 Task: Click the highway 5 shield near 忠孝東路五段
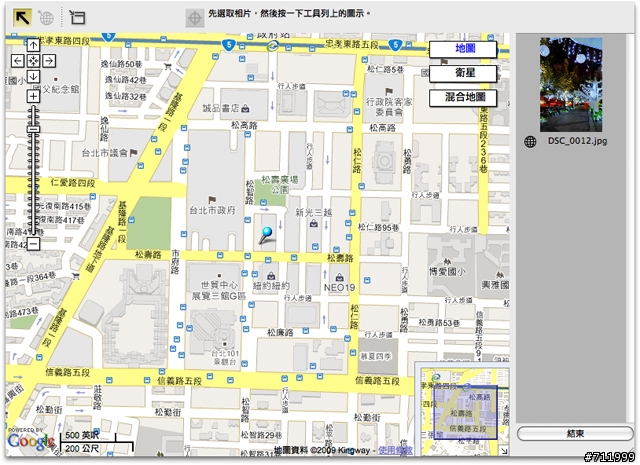pyautogui.click(x=395, y=44)
